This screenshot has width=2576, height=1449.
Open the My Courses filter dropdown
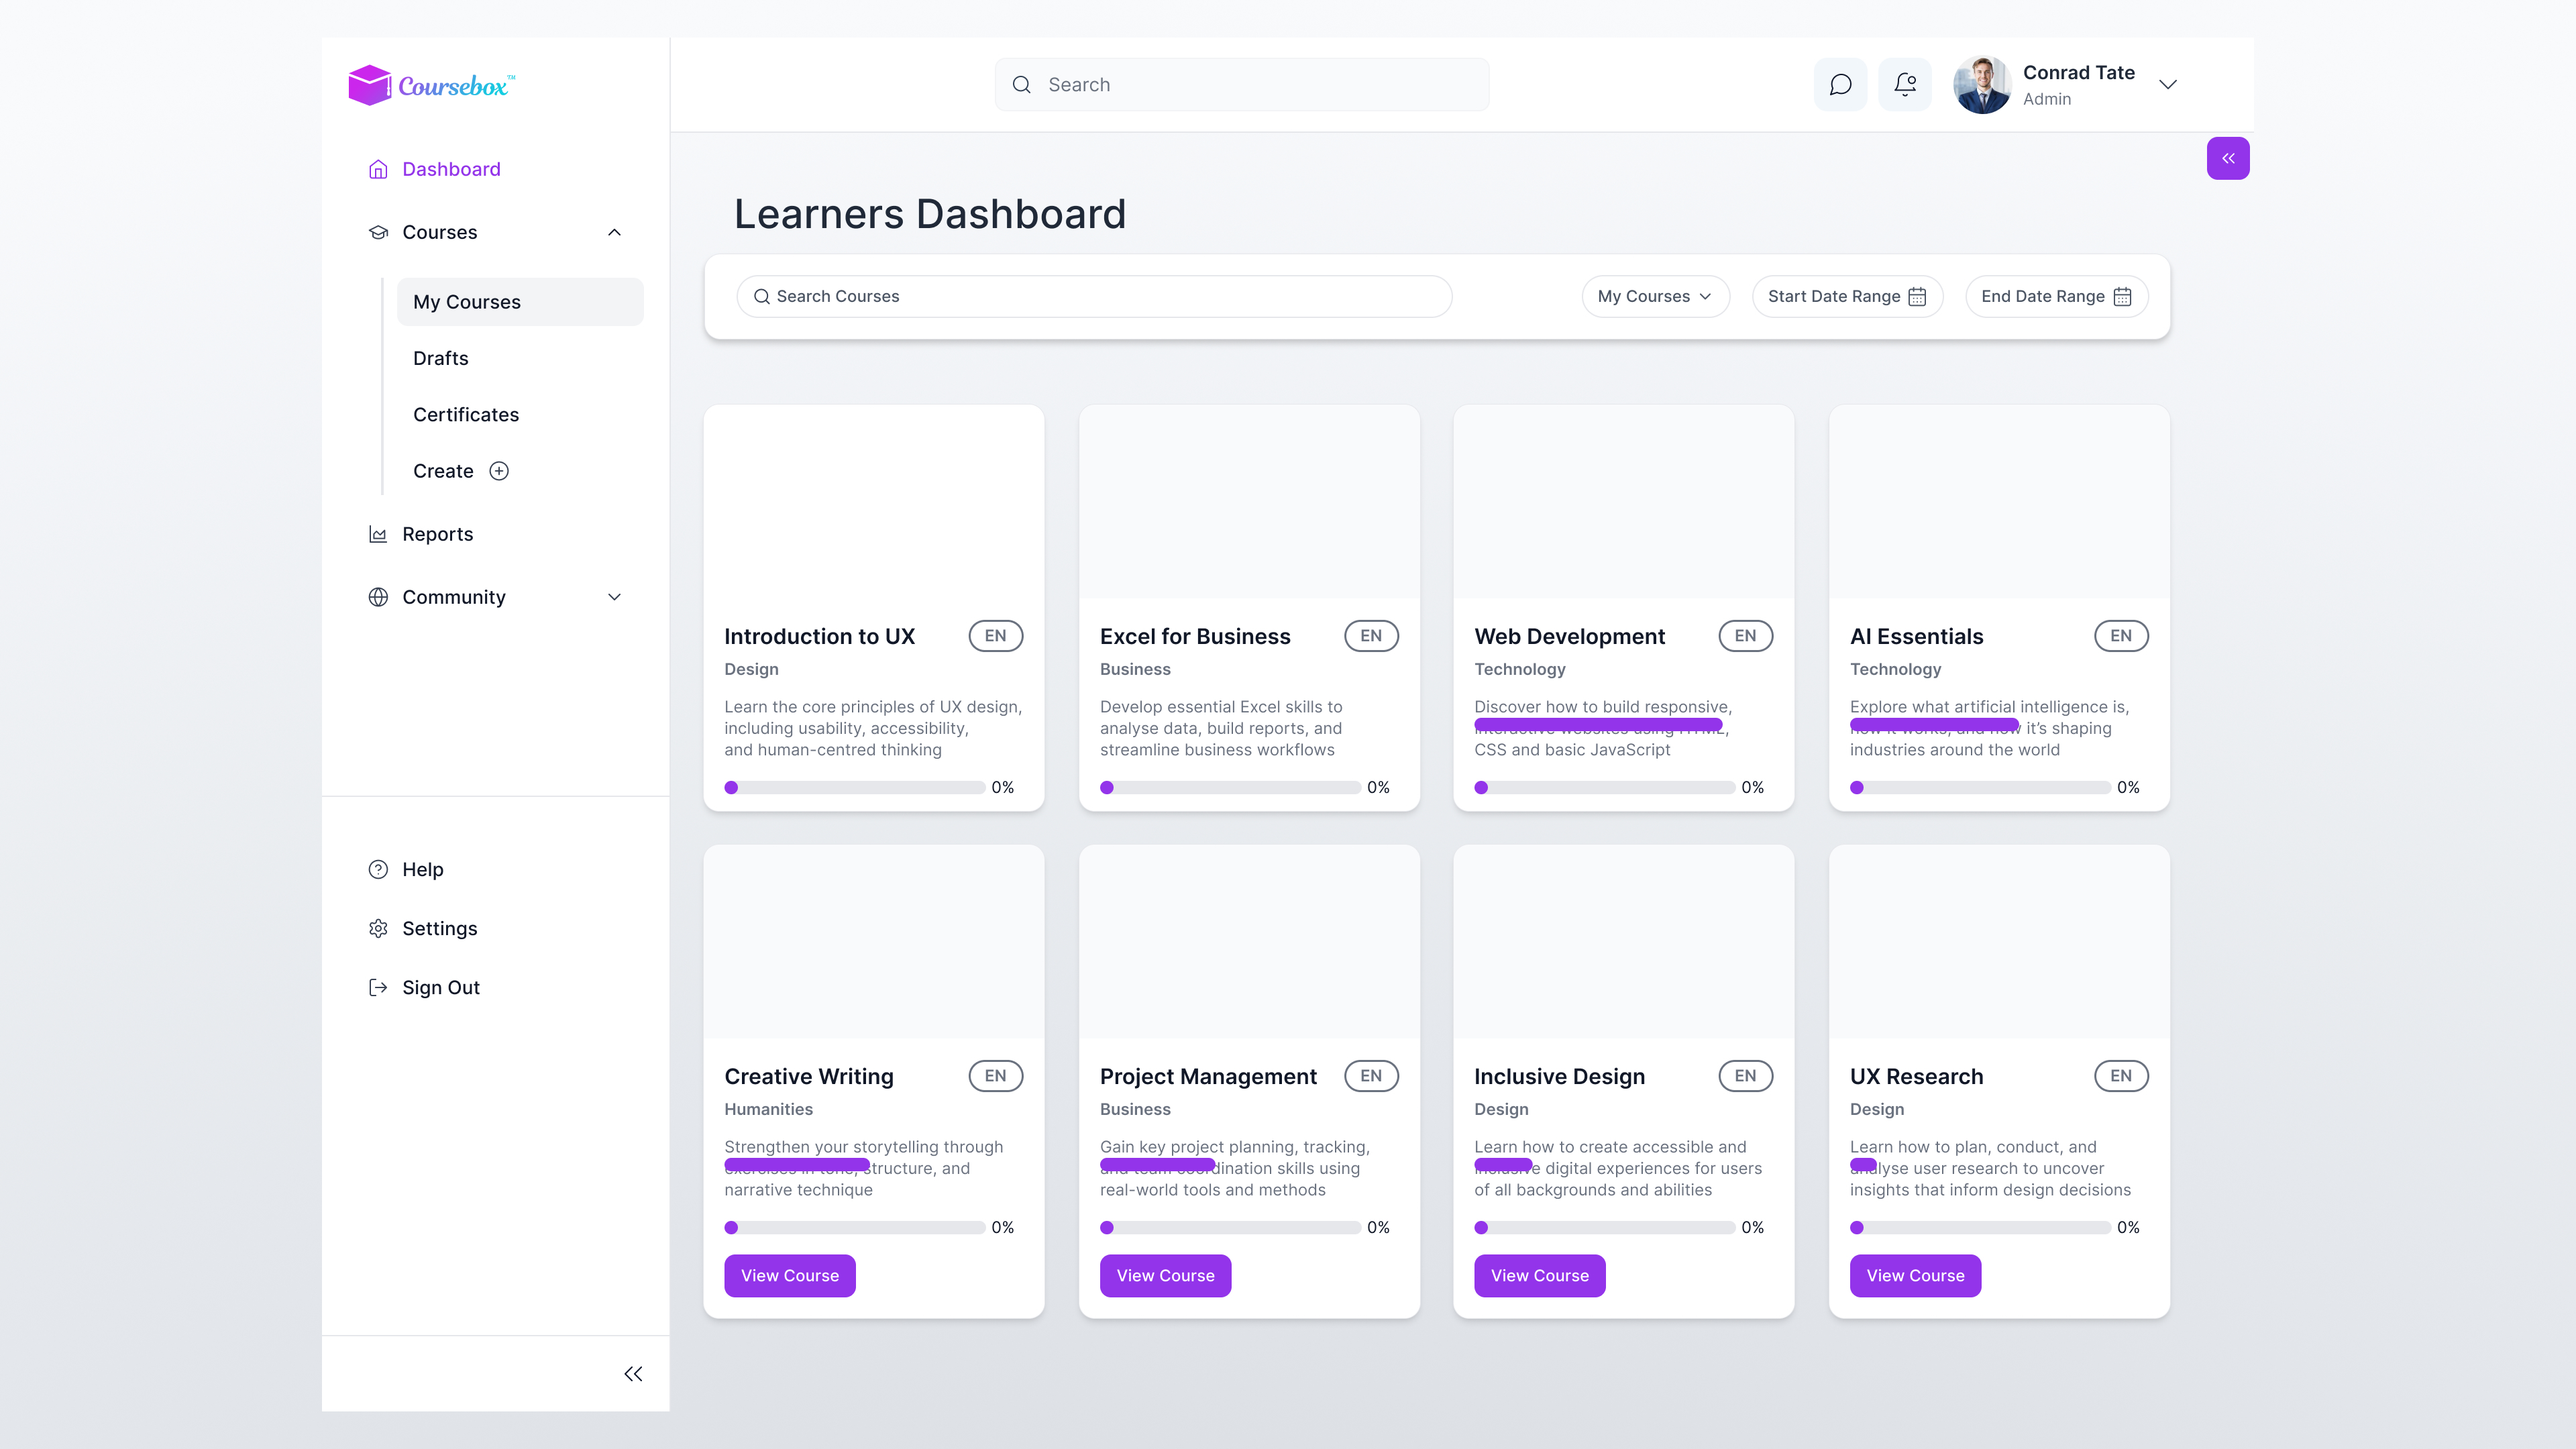pyautogui.click(x=1655, y=296)
